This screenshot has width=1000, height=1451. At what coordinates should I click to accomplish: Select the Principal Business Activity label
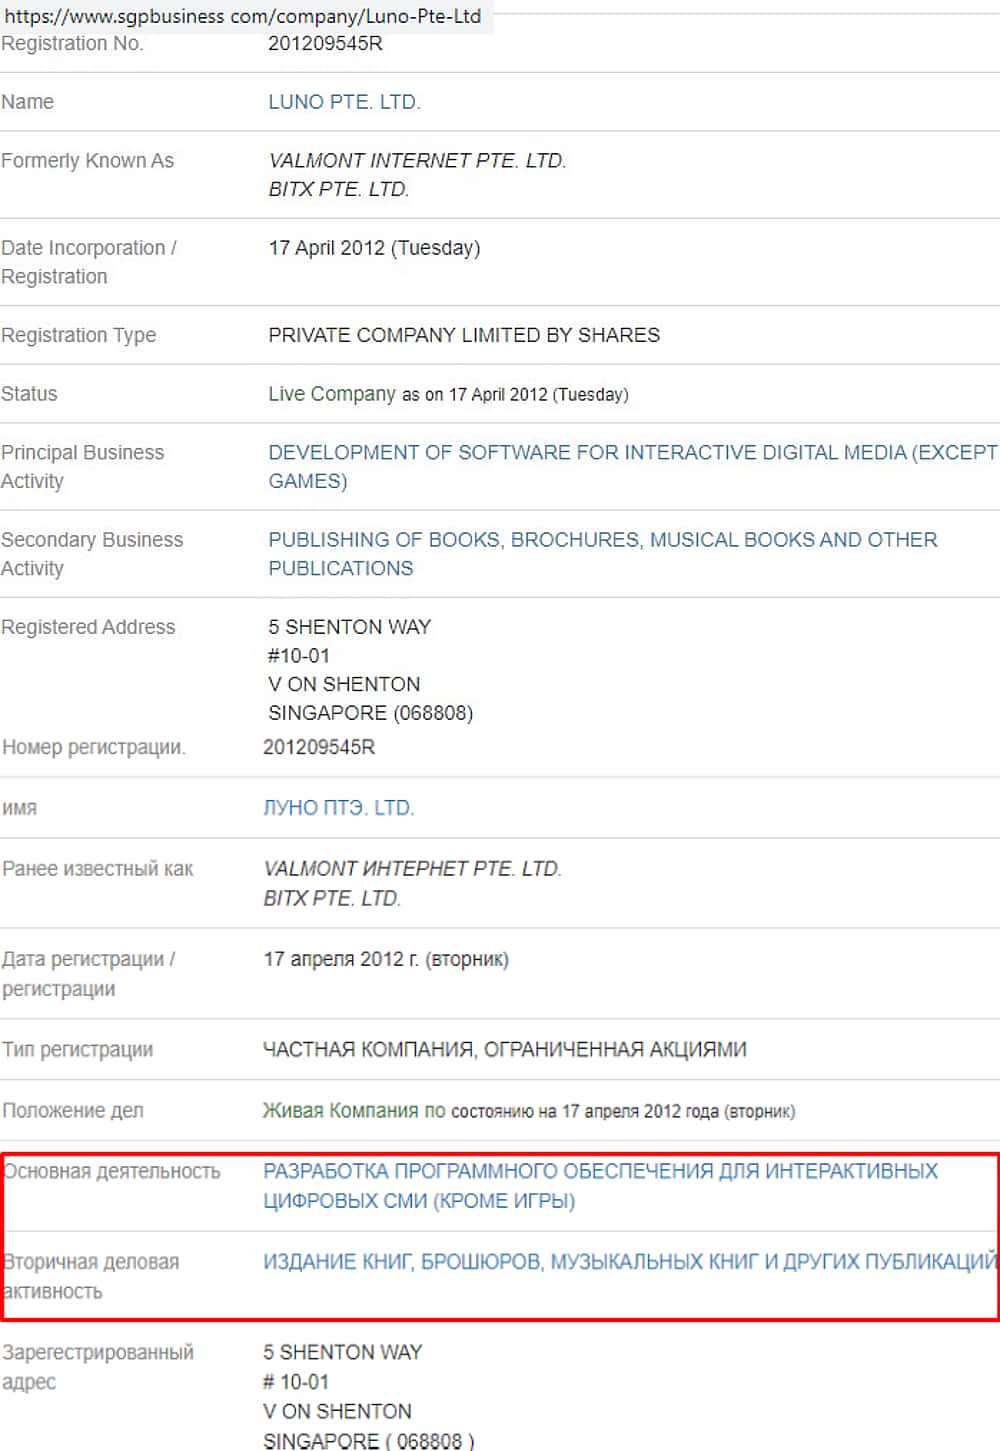(x=82, y=467)
